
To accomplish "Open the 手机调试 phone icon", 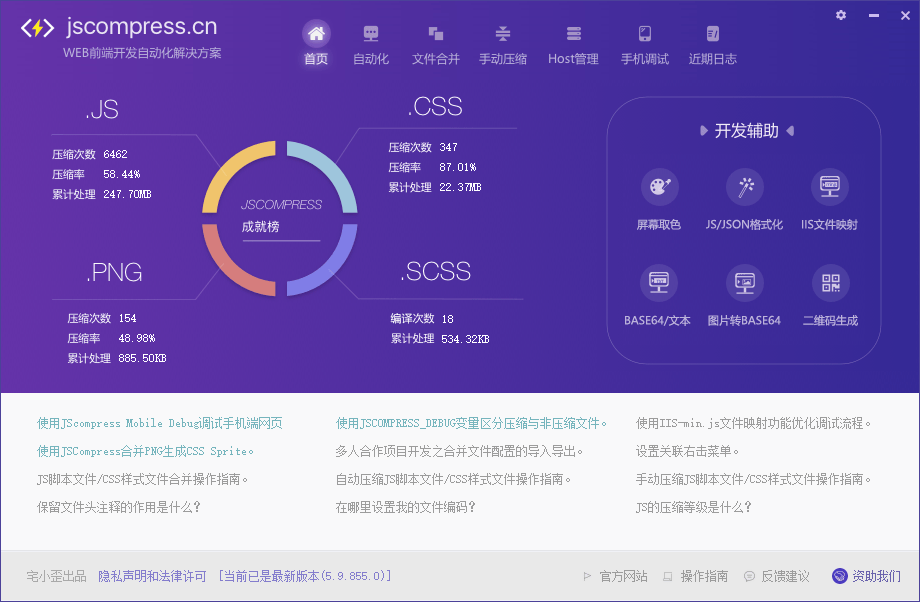I will (x=645, y=33).
